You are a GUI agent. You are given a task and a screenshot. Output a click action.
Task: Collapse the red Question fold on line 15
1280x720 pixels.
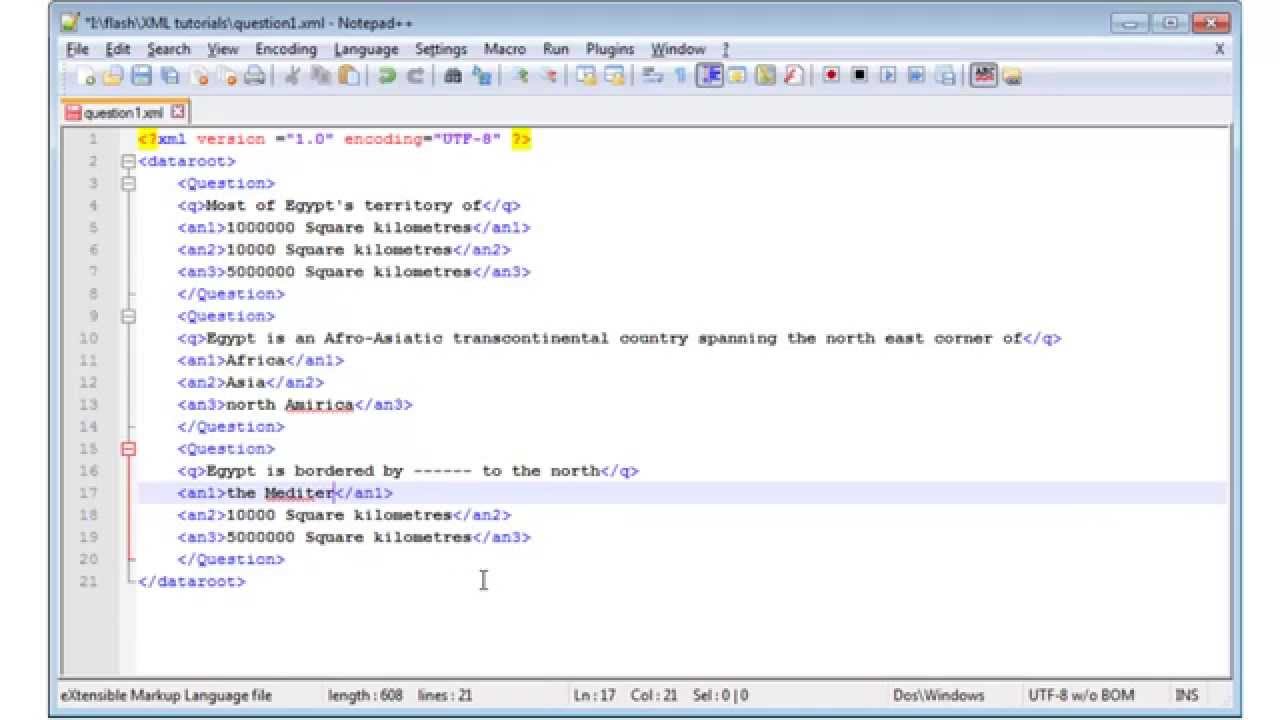point(127,449)
